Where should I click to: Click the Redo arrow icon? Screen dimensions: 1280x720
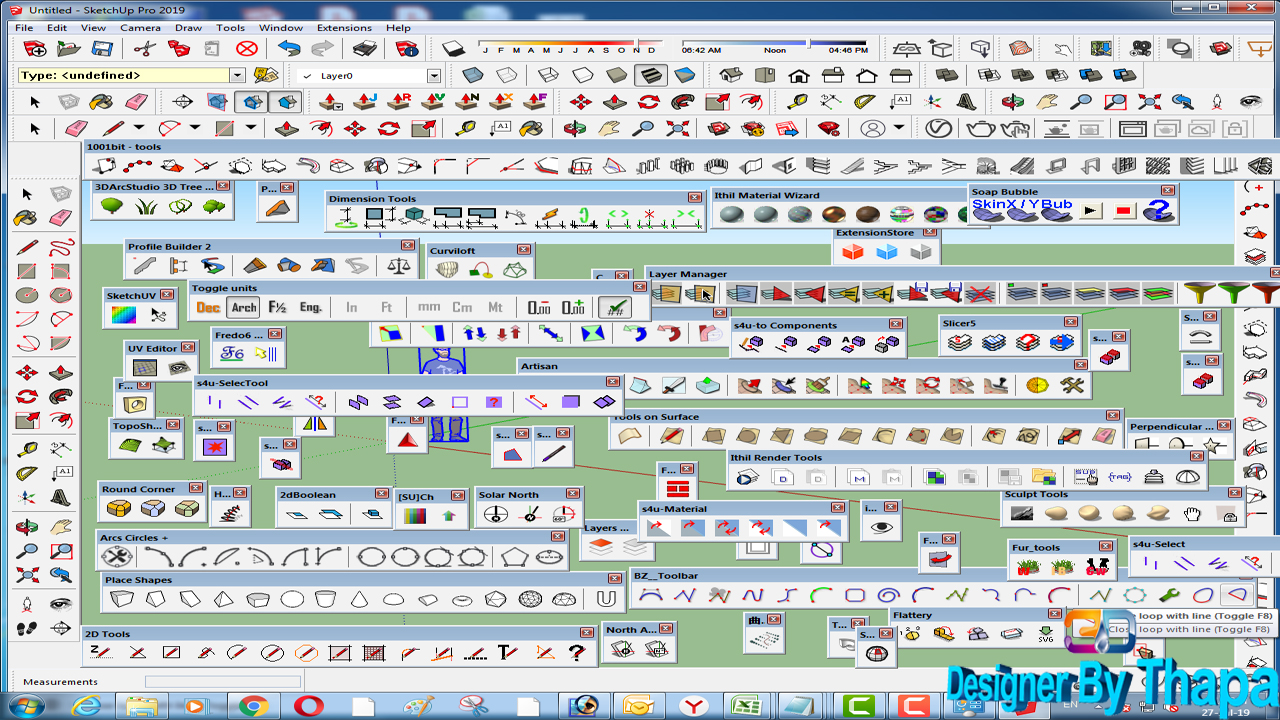[x=322, y=48]
